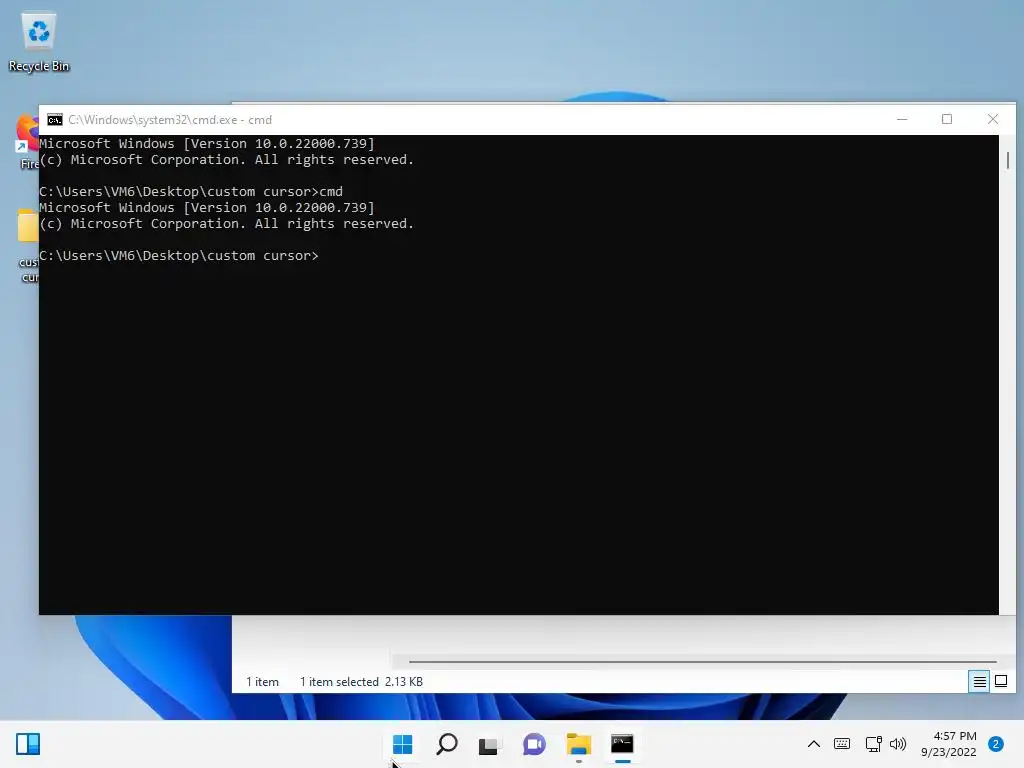Open taskbar Search

coord(447,744)
